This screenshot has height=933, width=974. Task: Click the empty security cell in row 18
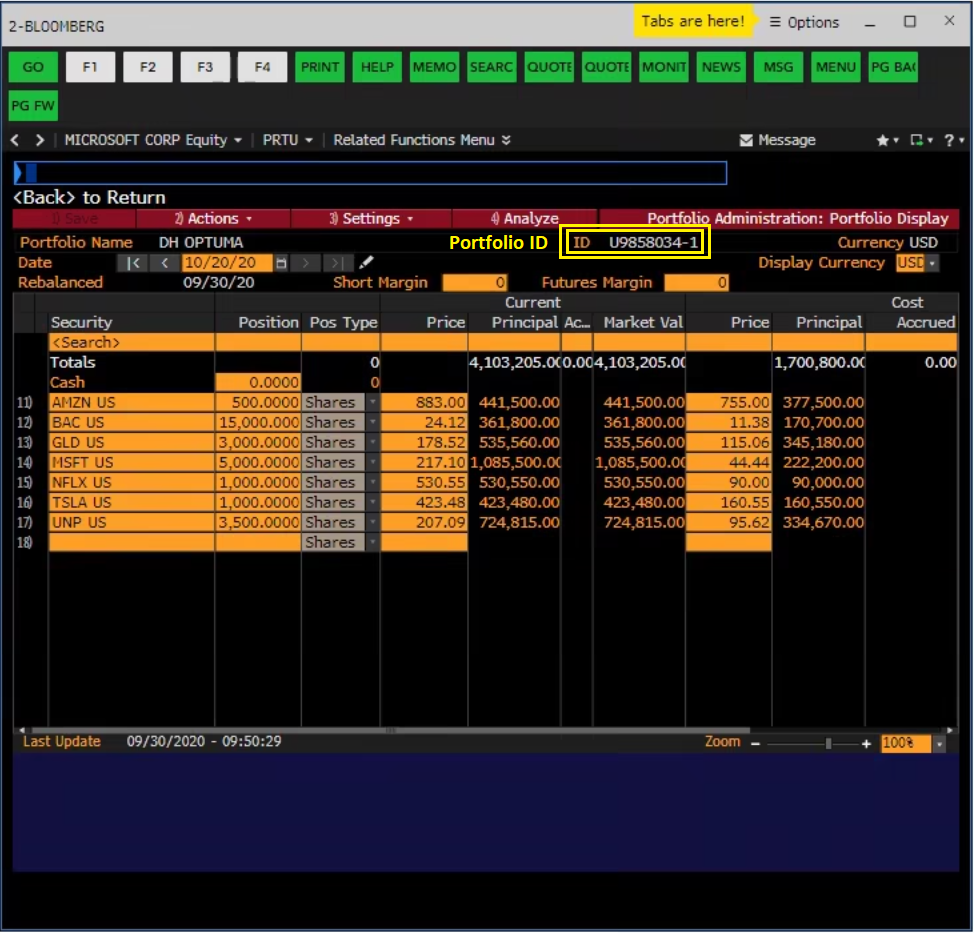click(132, 542)
